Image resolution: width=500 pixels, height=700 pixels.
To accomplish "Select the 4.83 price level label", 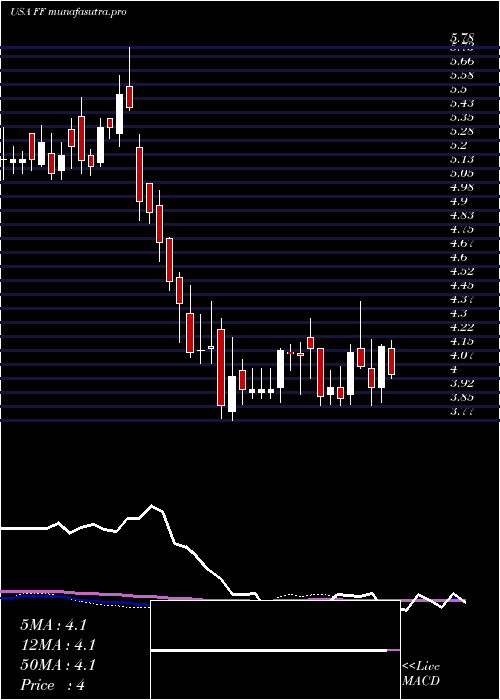I will 462,215.
